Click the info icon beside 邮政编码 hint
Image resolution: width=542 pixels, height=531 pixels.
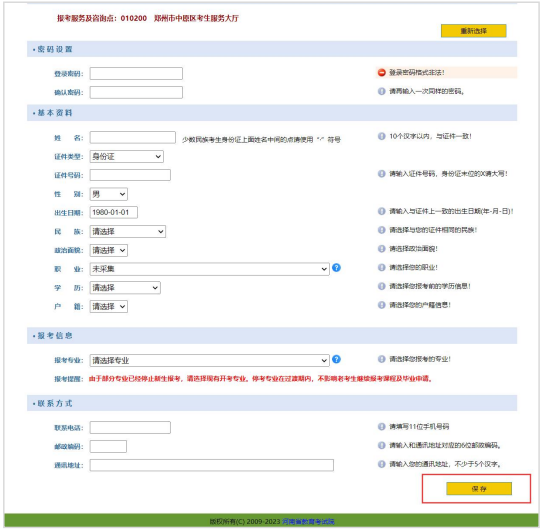(382, 445)
